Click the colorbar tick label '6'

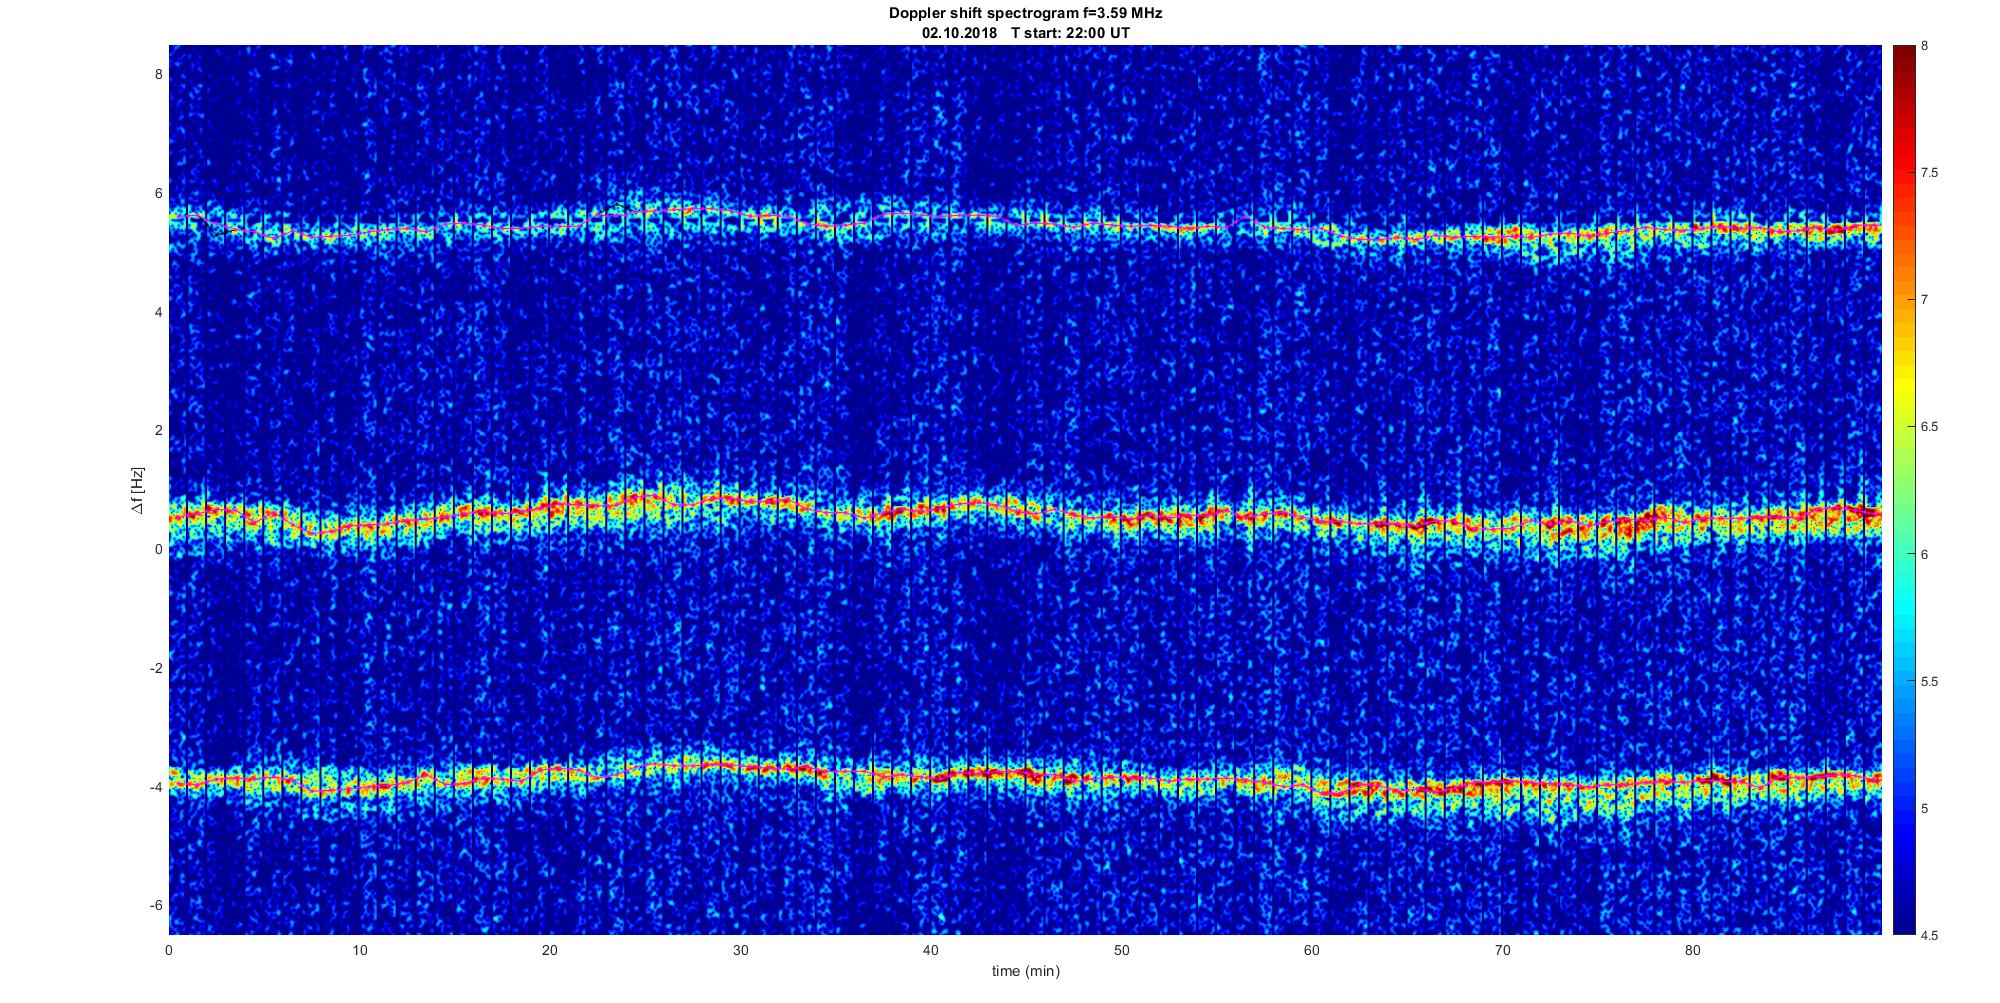[1925, 554]
